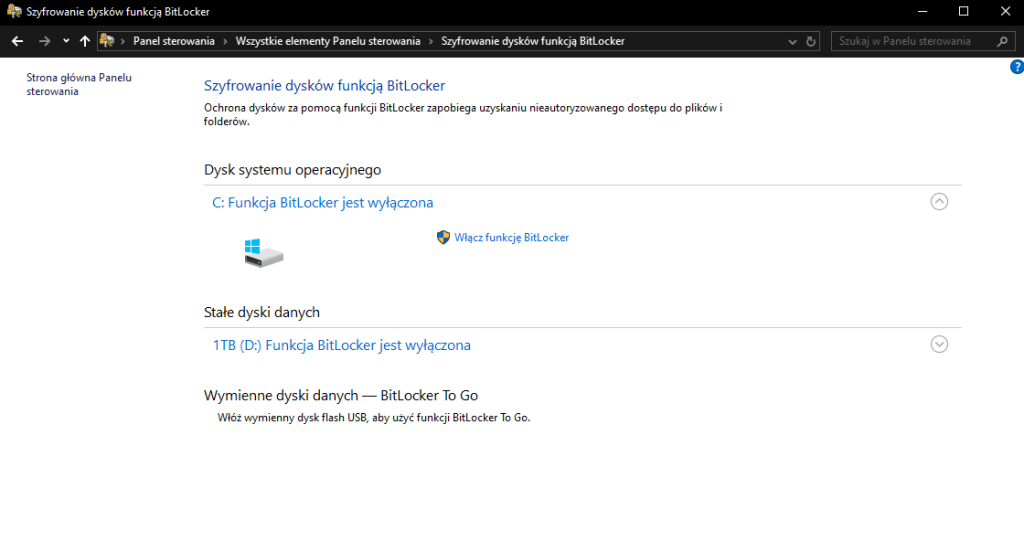The height and width of the screenshot is (552, 1024).
Task: Open the recent locations dropdown arrow
Action: (x=66, y=41)
